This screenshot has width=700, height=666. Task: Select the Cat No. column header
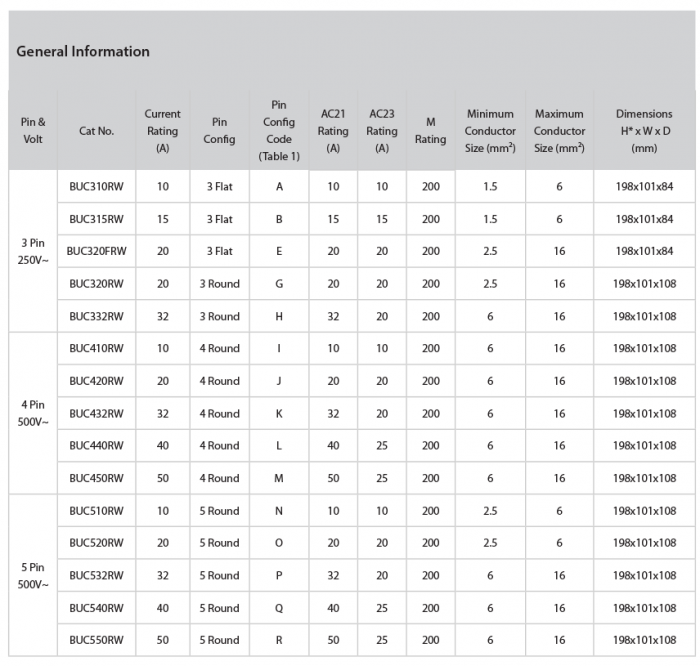tap(97, 132)
